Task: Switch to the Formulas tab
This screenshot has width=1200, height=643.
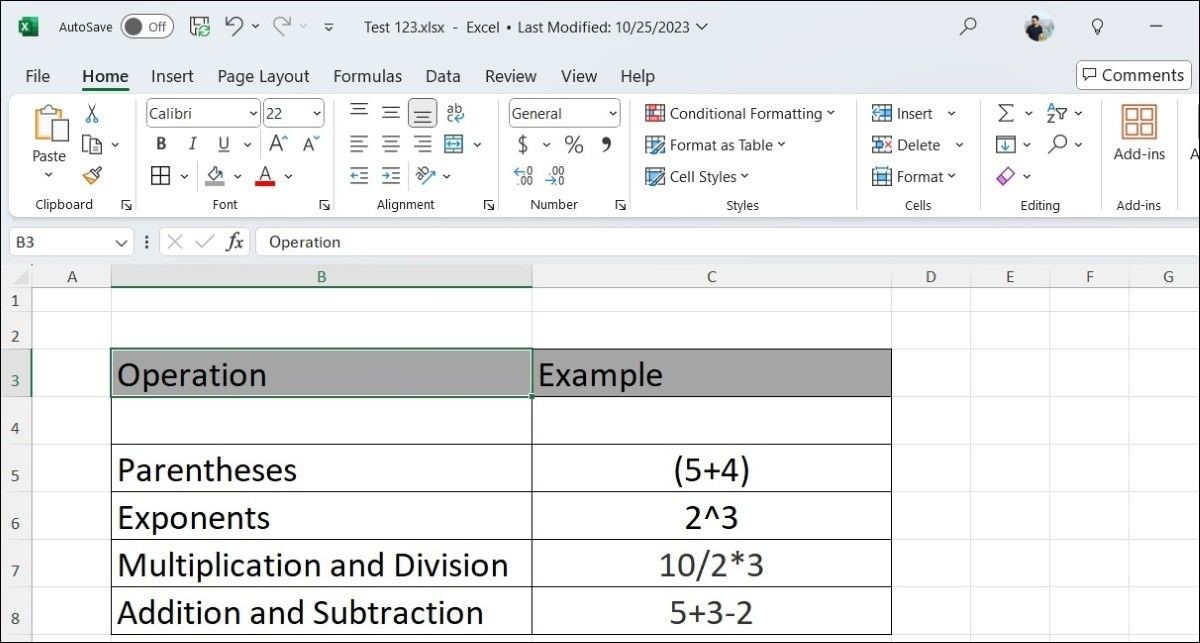Action: click(x=367, y=76)
